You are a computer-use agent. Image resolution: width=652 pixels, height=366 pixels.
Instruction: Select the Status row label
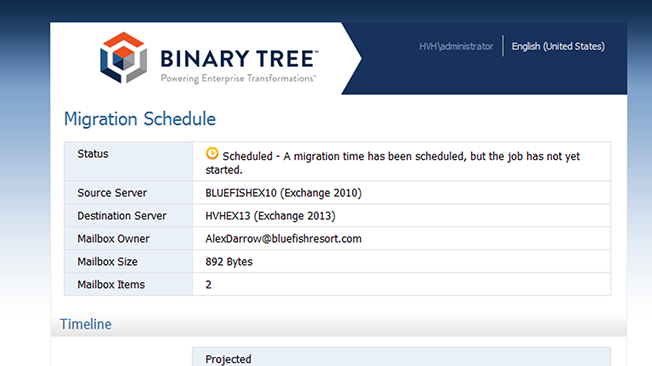[x=93, y=154]
